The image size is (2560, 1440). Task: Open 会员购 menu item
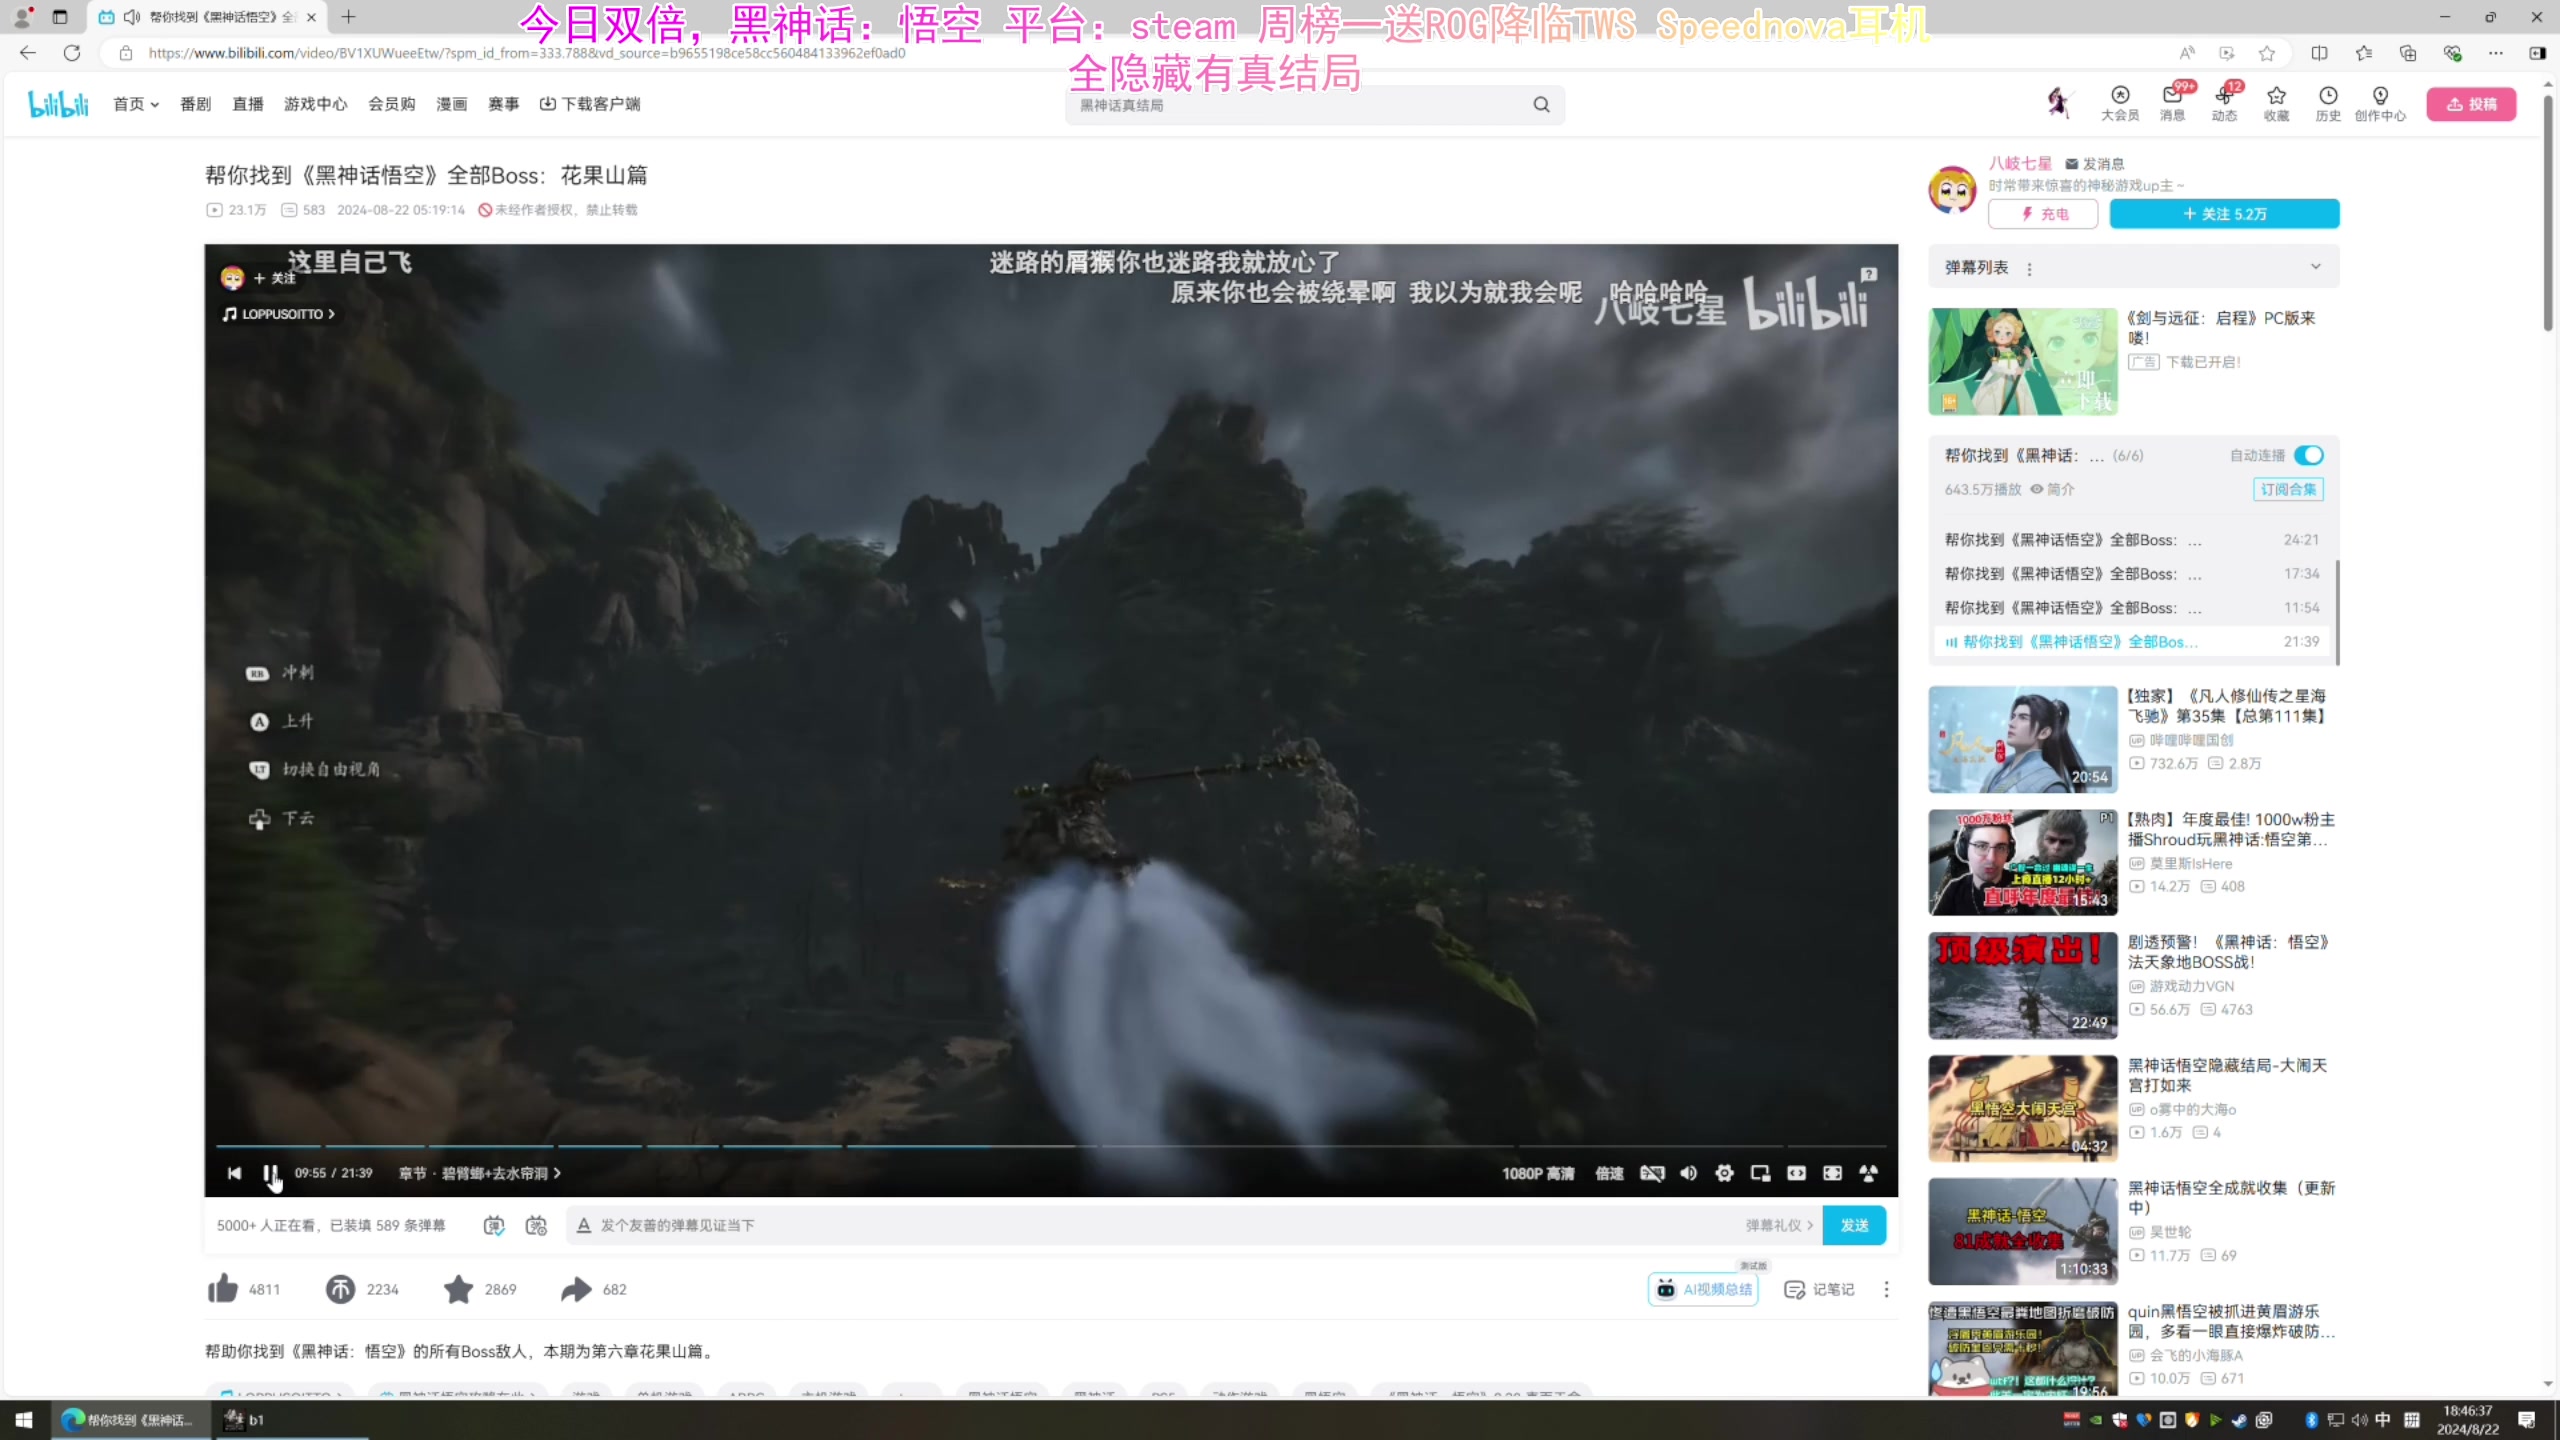point(391,104)
